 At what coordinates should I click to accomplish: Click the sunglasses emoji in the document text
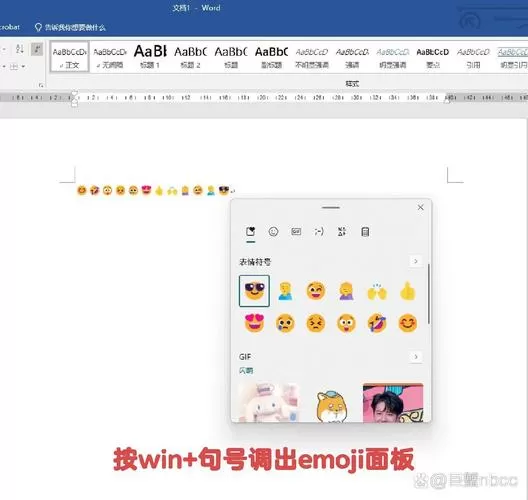tap(224, 191)
